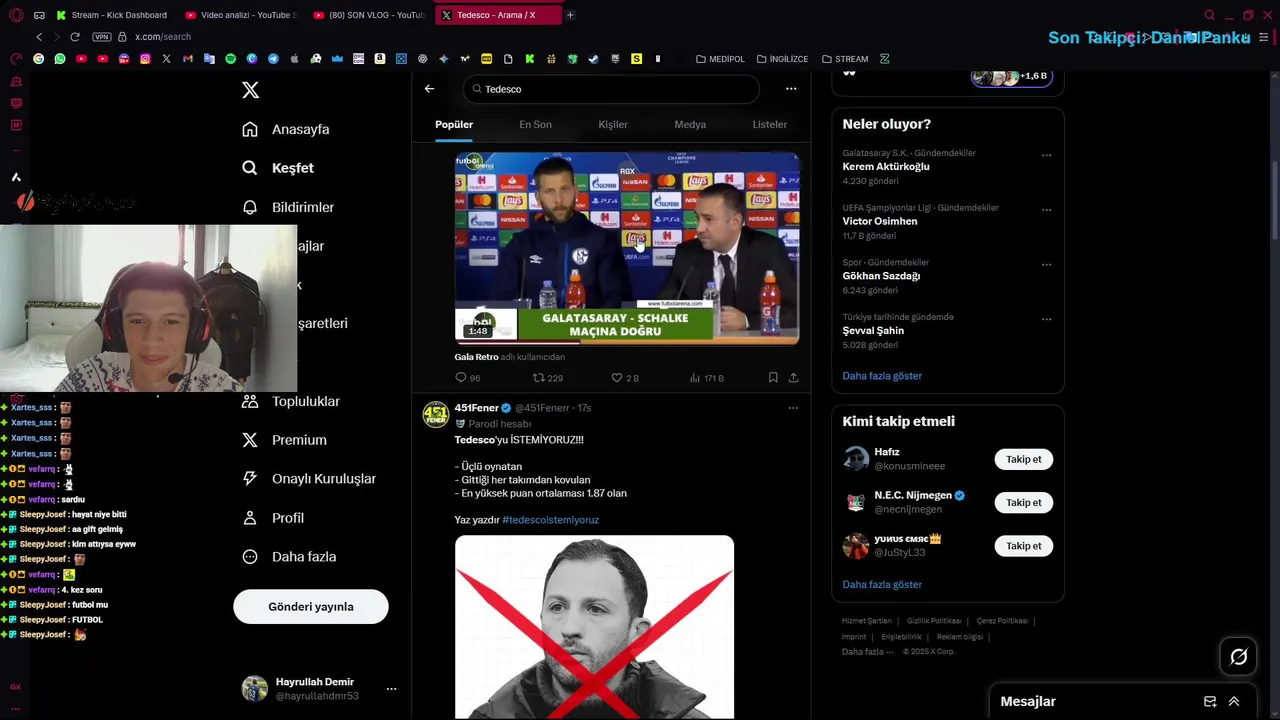Click the page vertical scrollbar
The image size is (1280, 720).
[x=1274, y=200]
